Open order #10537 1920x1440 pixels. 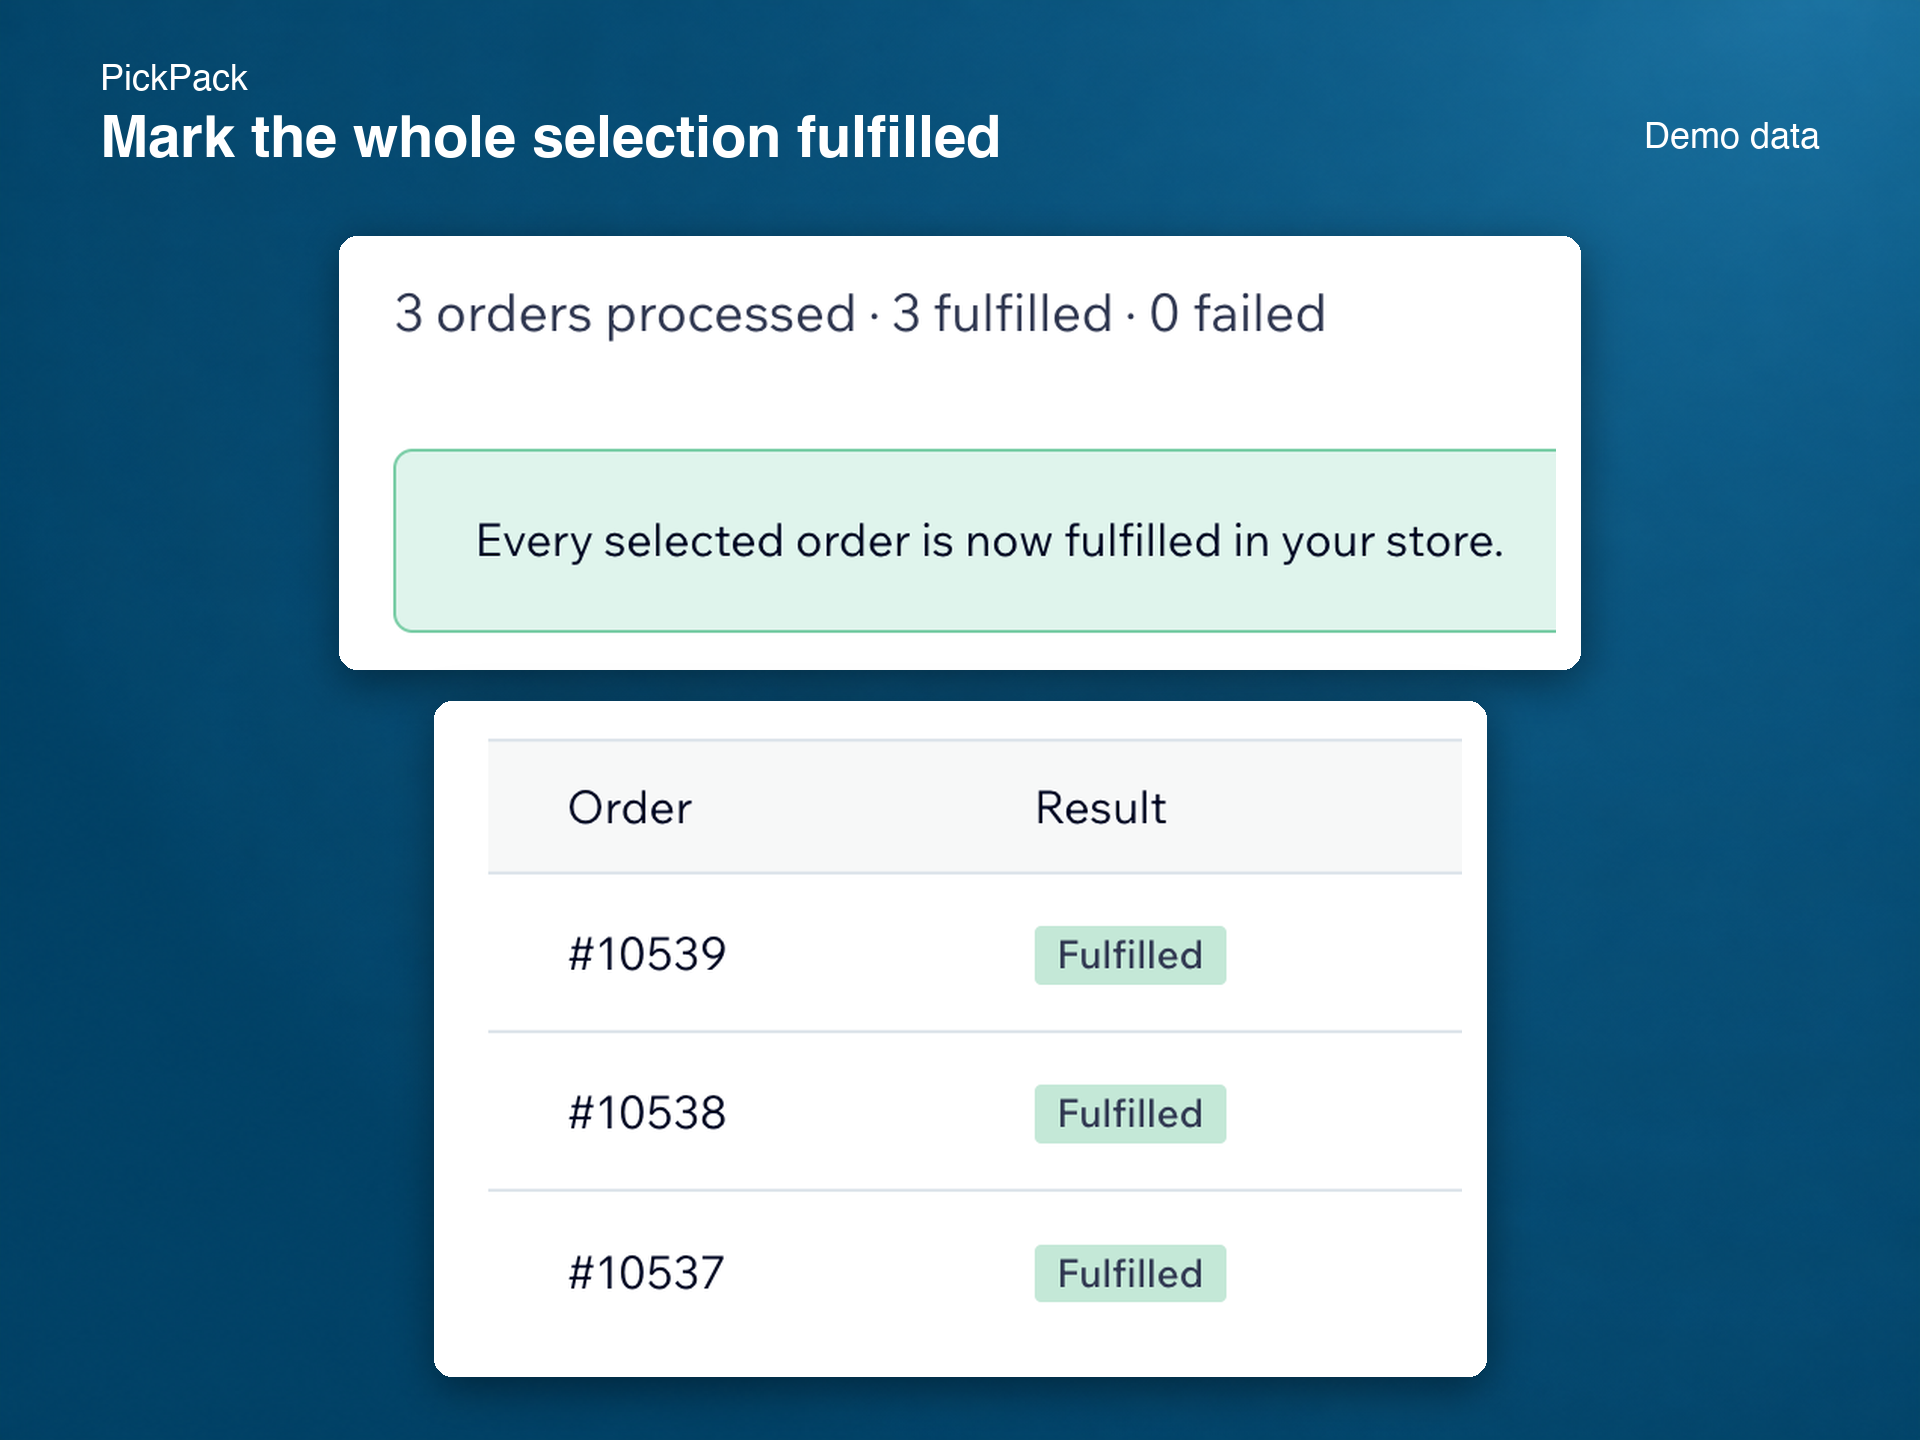click(646, 1273)
